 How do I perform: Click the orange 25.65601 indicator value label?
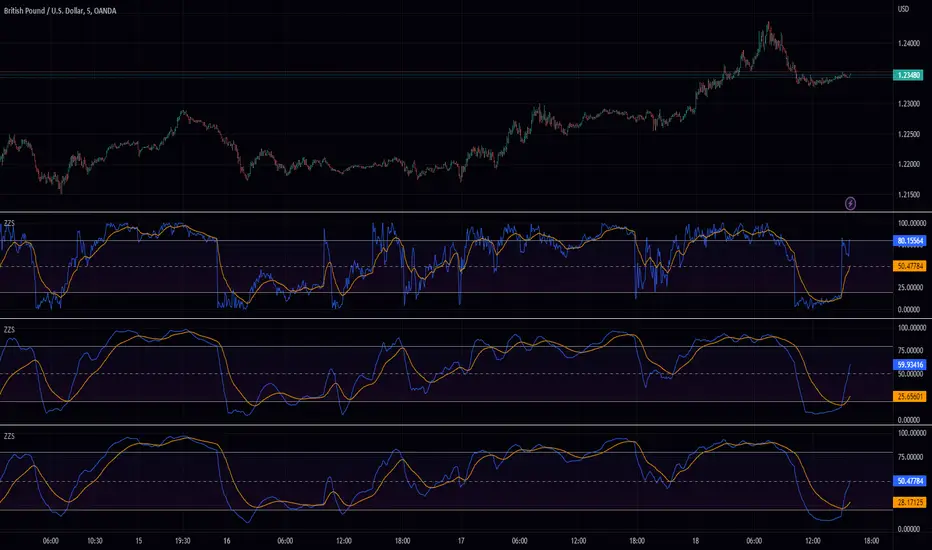909,396
